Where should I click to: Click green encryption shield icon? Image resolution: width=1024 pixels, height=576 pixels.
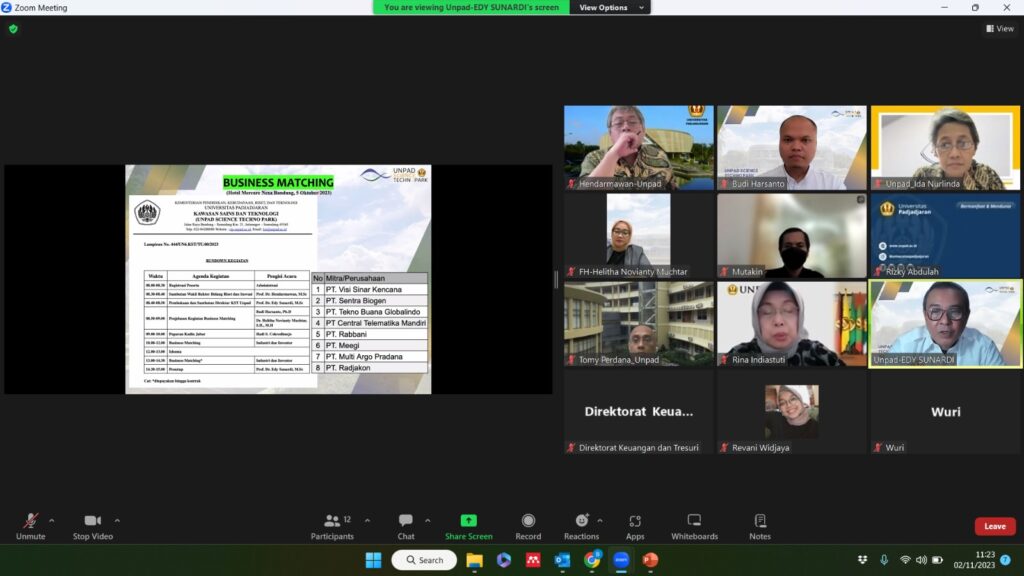[x=13, y=29]
